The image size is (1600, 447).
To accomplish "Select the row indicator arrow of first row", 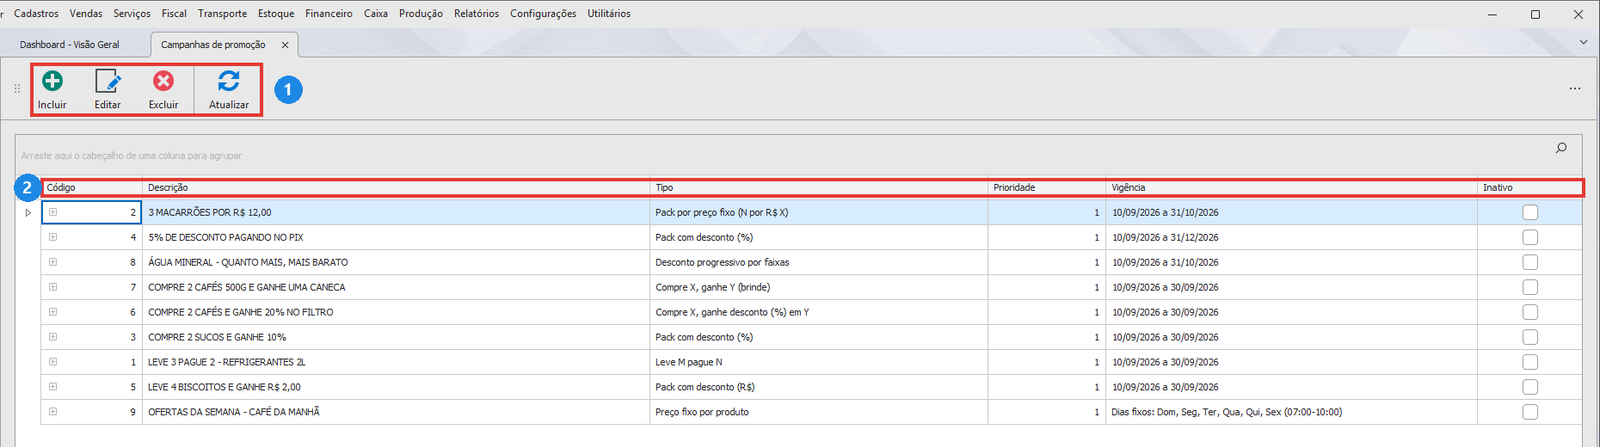I will (x=28, y=212).
